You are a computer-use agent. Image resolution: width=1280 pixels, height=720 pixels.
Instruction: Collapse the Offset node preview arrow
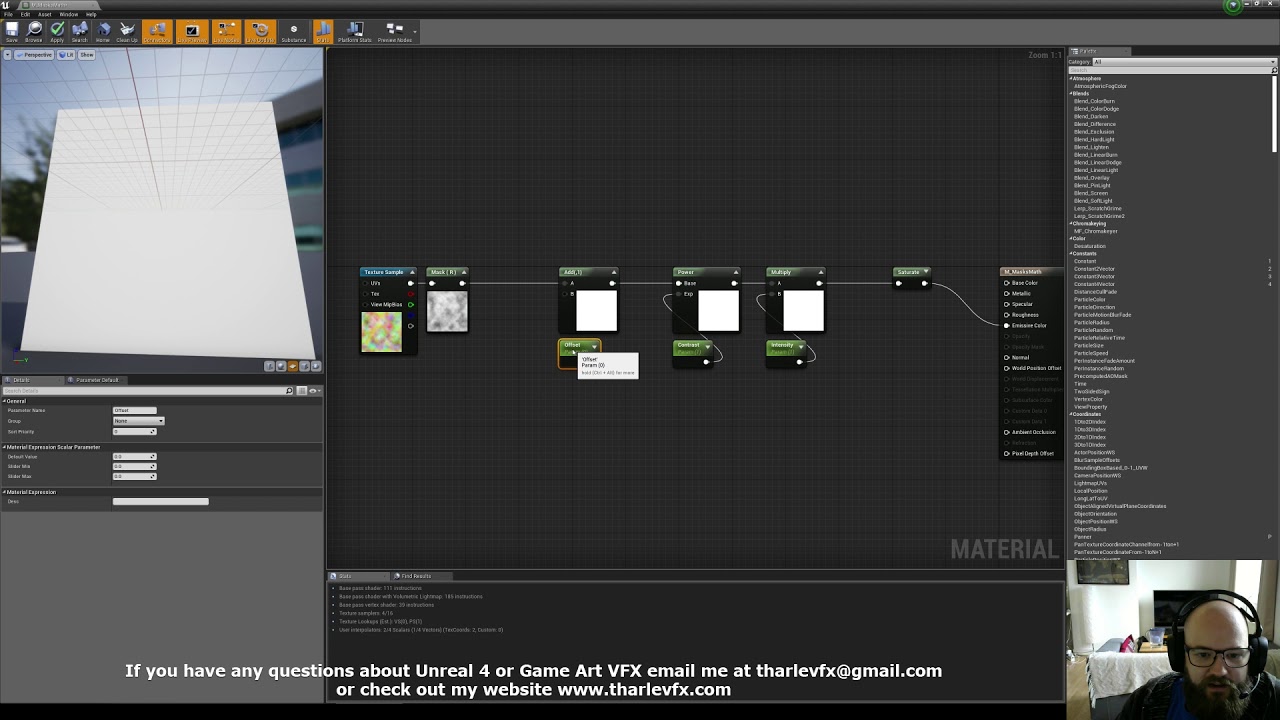point(594,346)
